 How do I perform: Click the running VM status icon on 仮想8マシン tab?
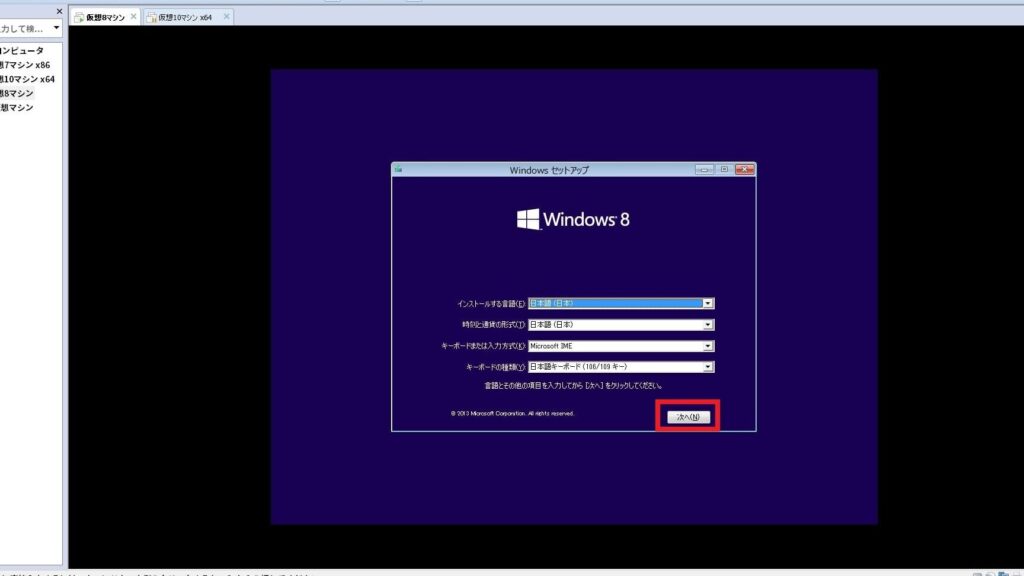tap(79, 16)
